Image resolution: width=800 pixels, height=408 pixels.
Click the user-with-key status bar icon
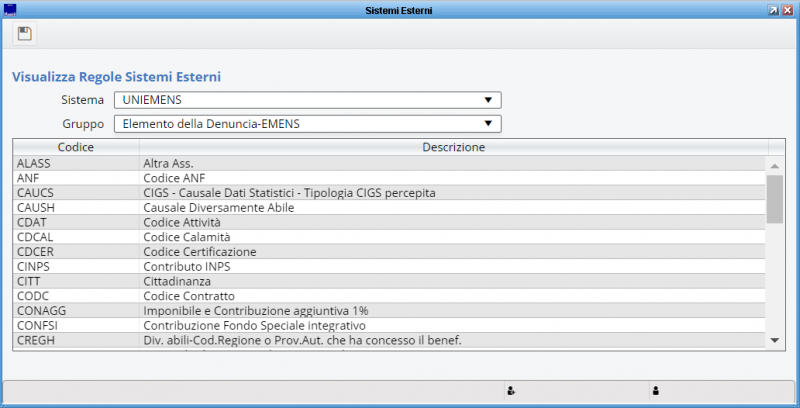coord(511,391)
